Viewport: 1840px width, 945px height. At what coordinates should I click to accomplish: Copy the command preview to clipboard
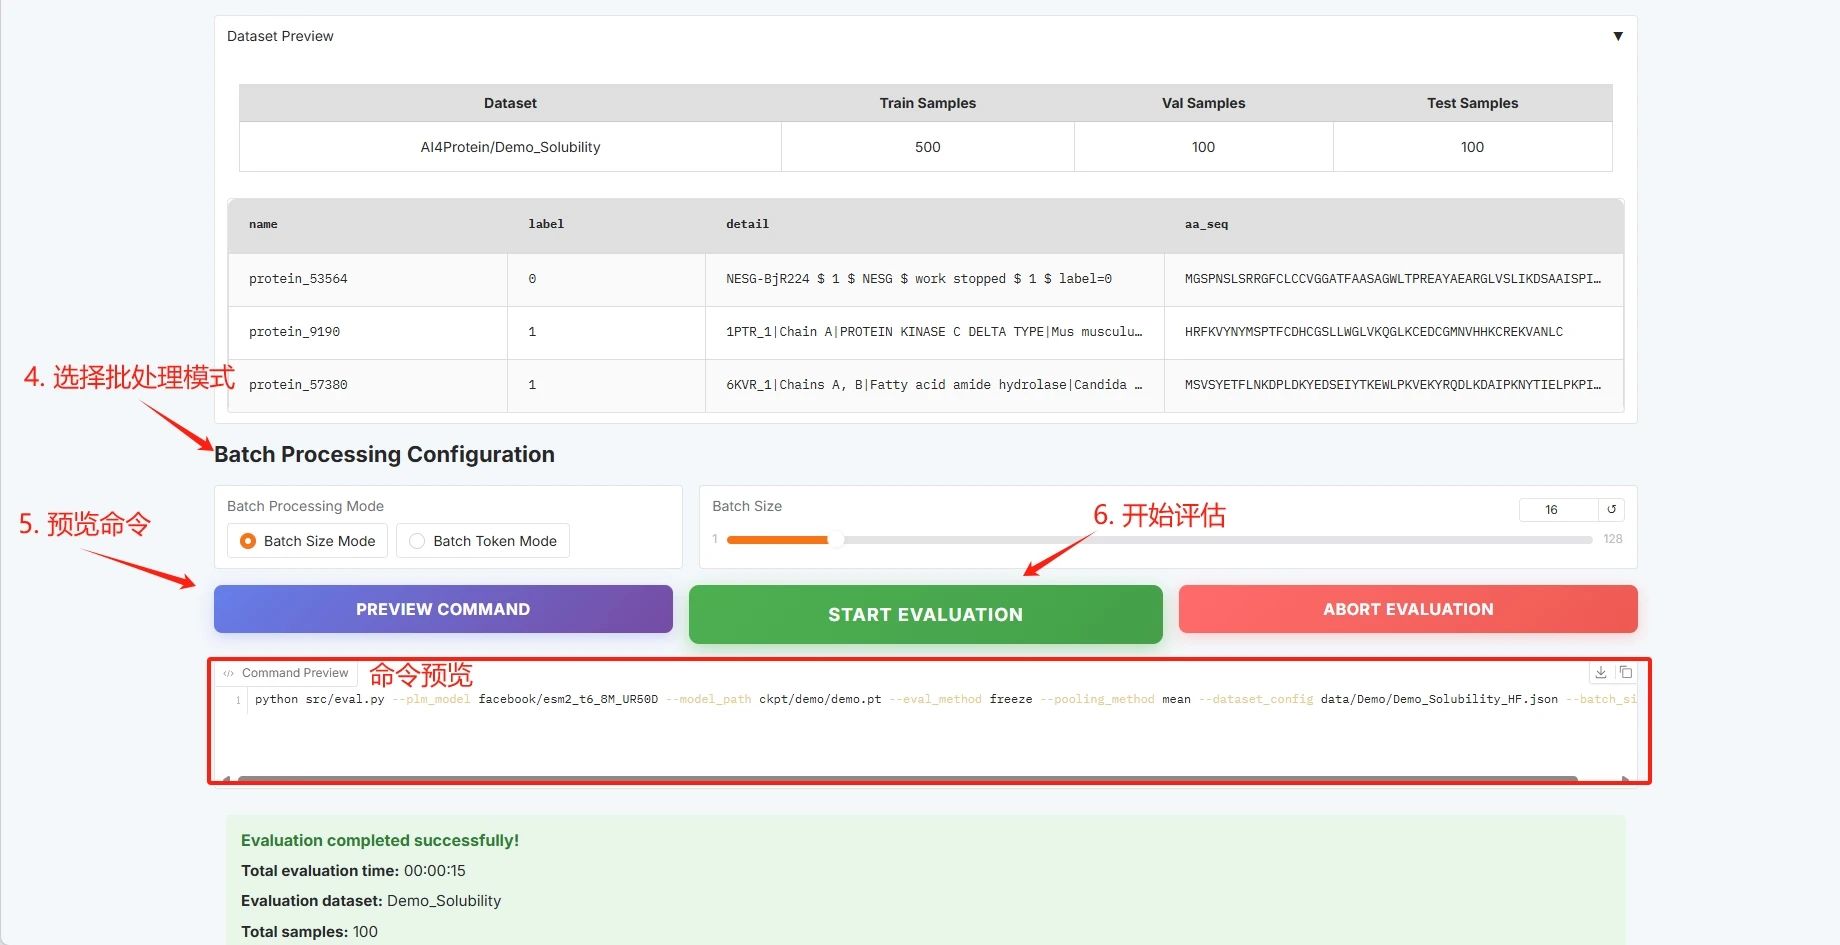(x=1626, y=673)
